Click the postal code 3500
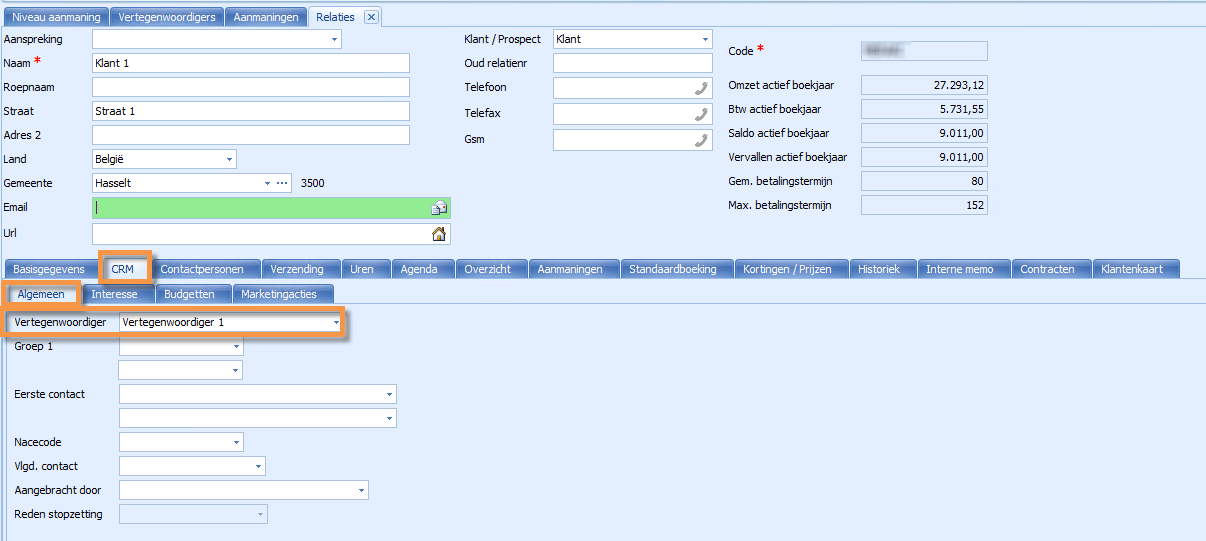Viewport: 1206px width, 541px height. [312, 183]
